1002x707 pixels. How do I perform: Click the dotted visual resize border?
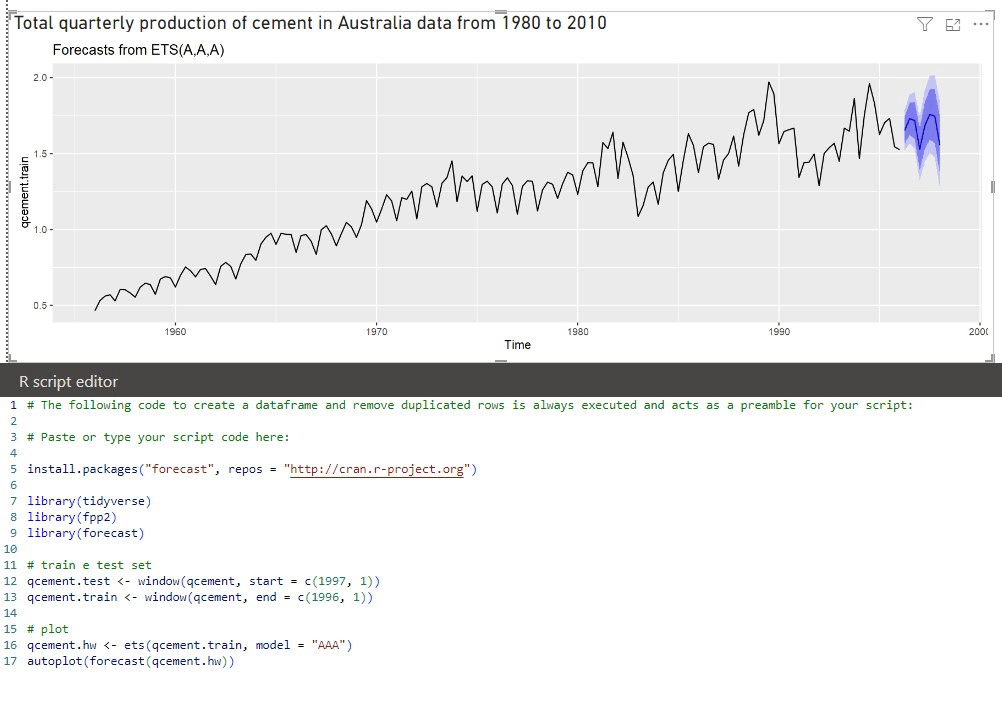pyautogui.click(x=7, y=180)
